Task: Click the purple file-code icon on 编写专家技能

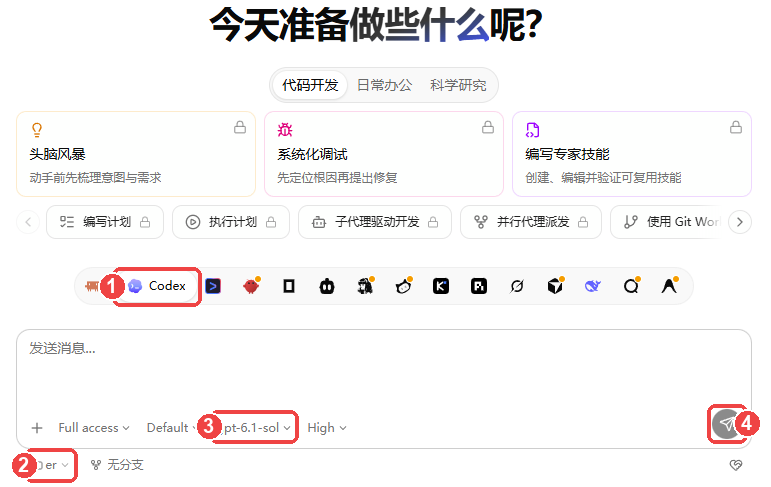Action: [x=533, y=130]
